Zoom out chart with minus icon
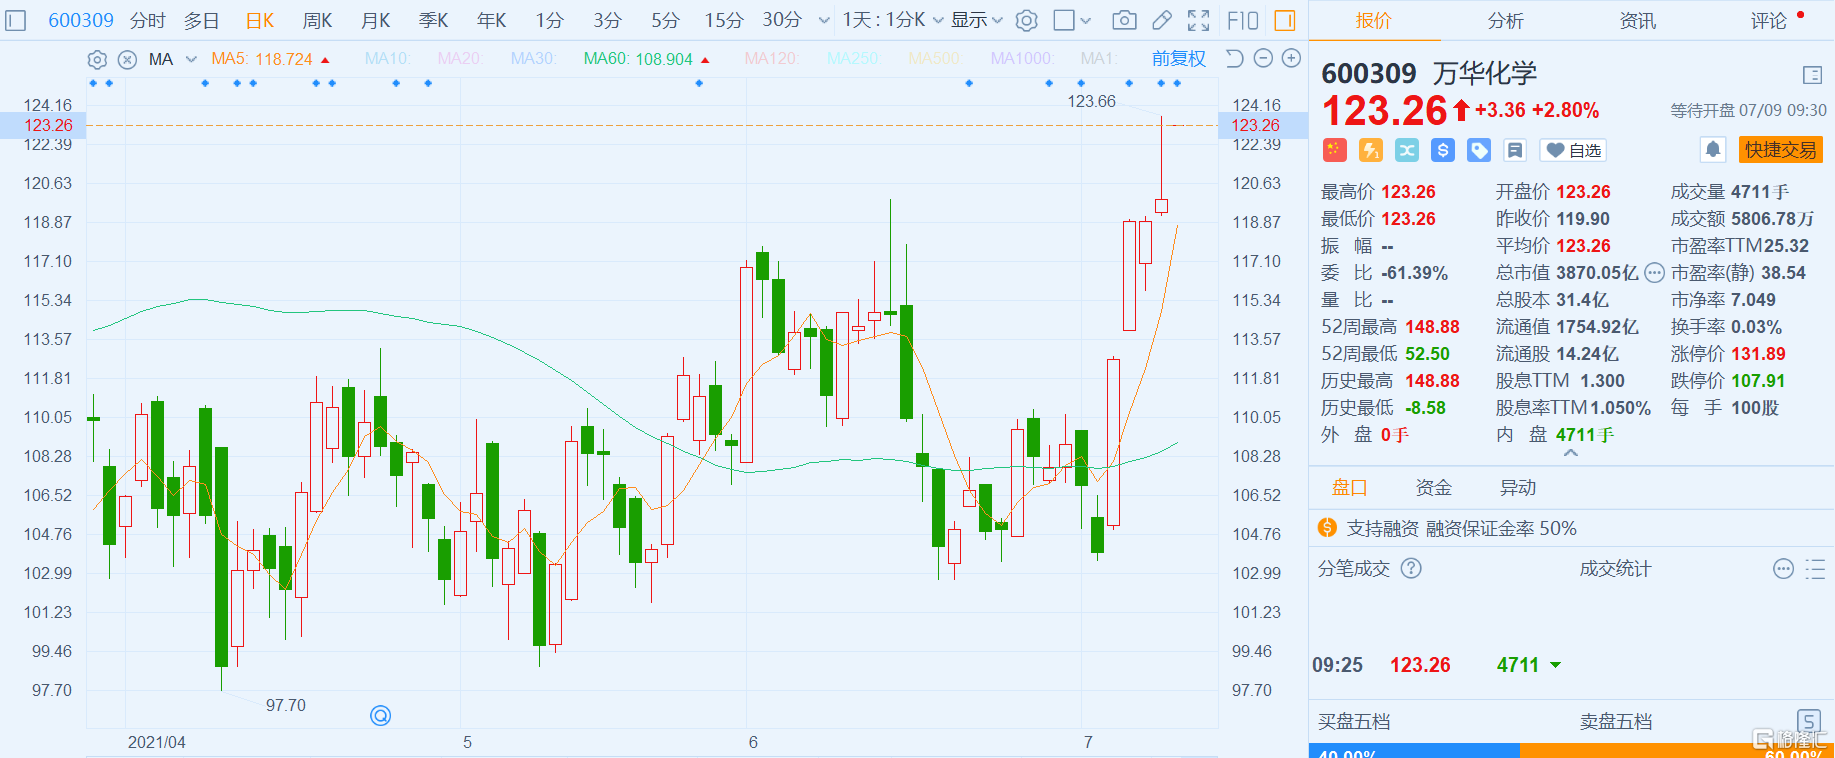This screenshot has width=1835, height=758. click(x=1263, y=59)
